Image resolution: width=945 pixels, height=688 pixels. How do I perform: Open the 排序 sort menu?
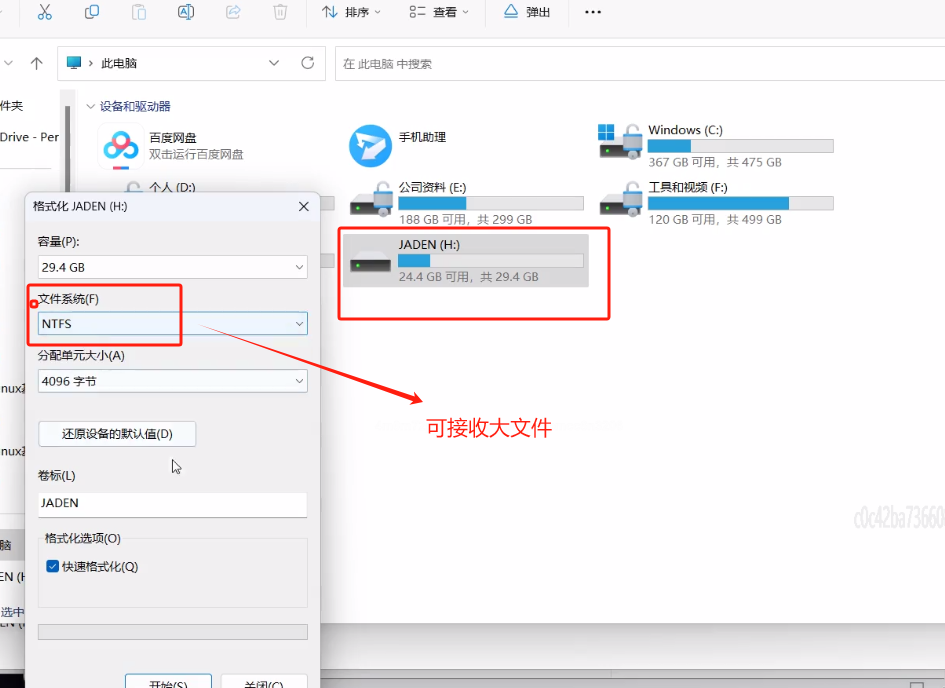click(x=351, y=12)
